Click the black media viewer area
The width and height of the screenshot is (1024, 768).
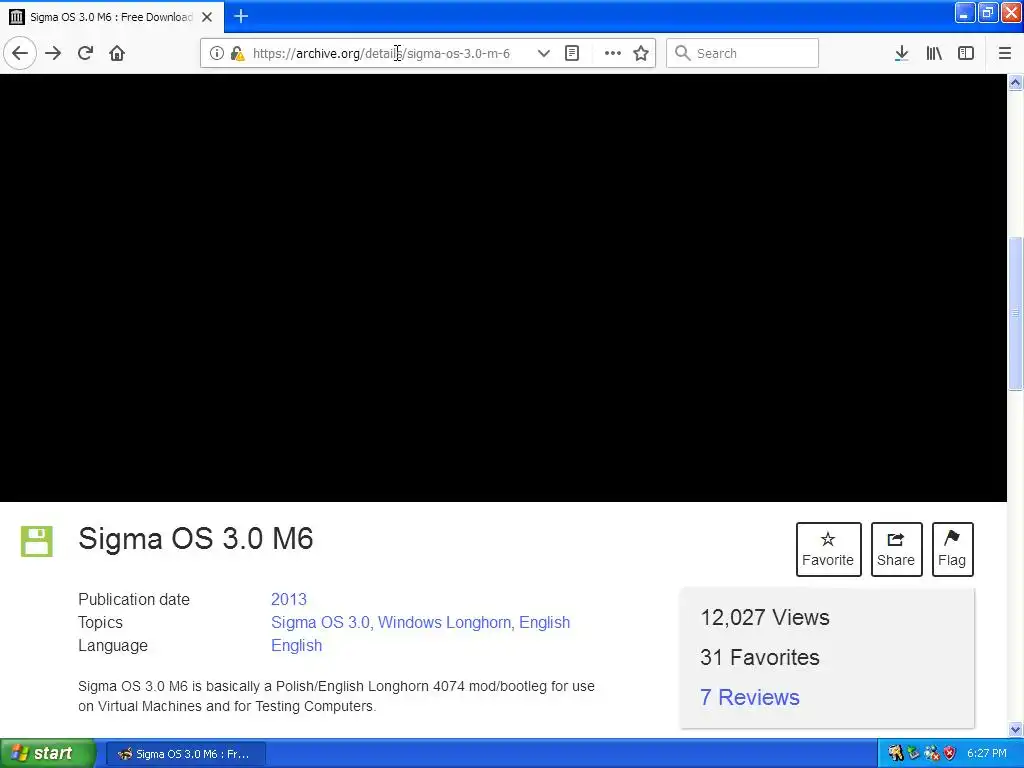pos(503,288)
